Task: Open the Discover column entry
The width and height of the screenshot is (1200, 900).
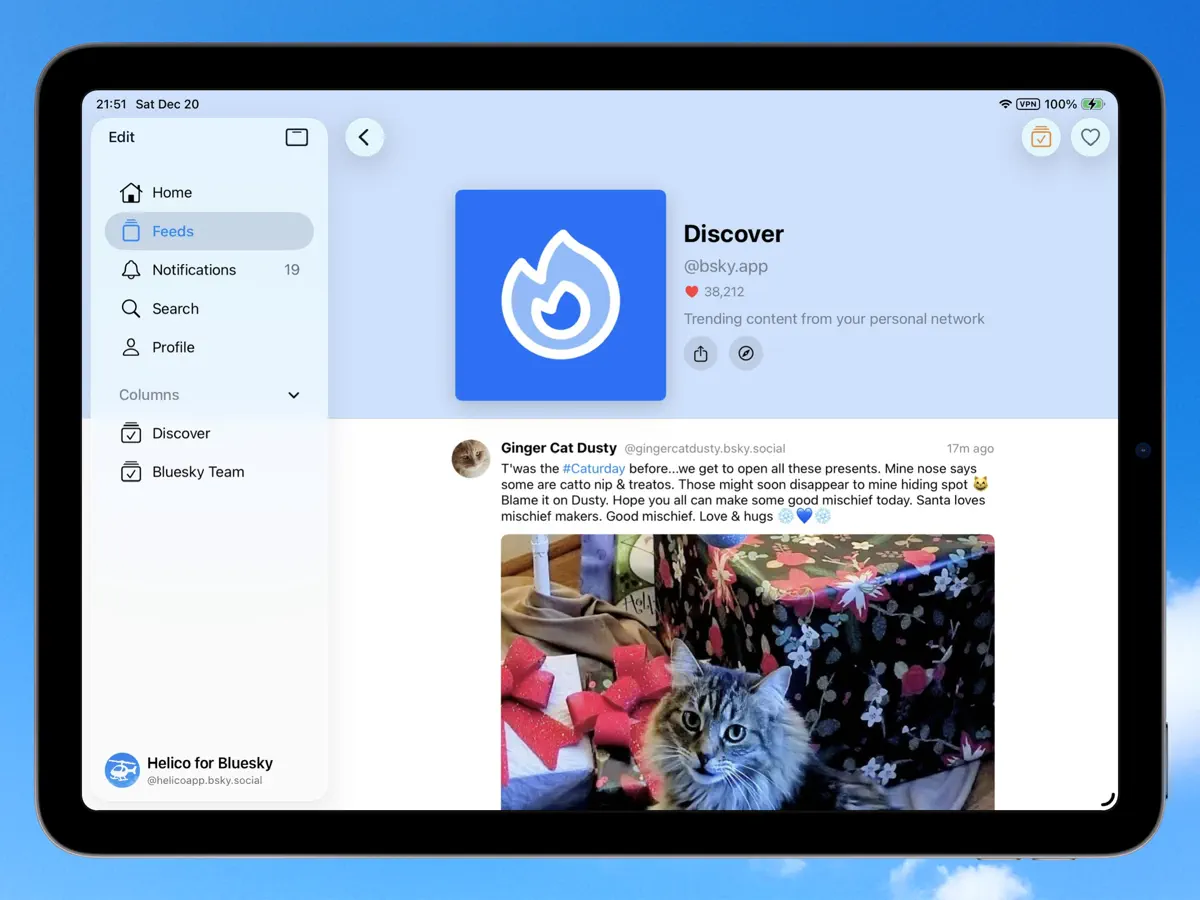Action: [209, 433]
